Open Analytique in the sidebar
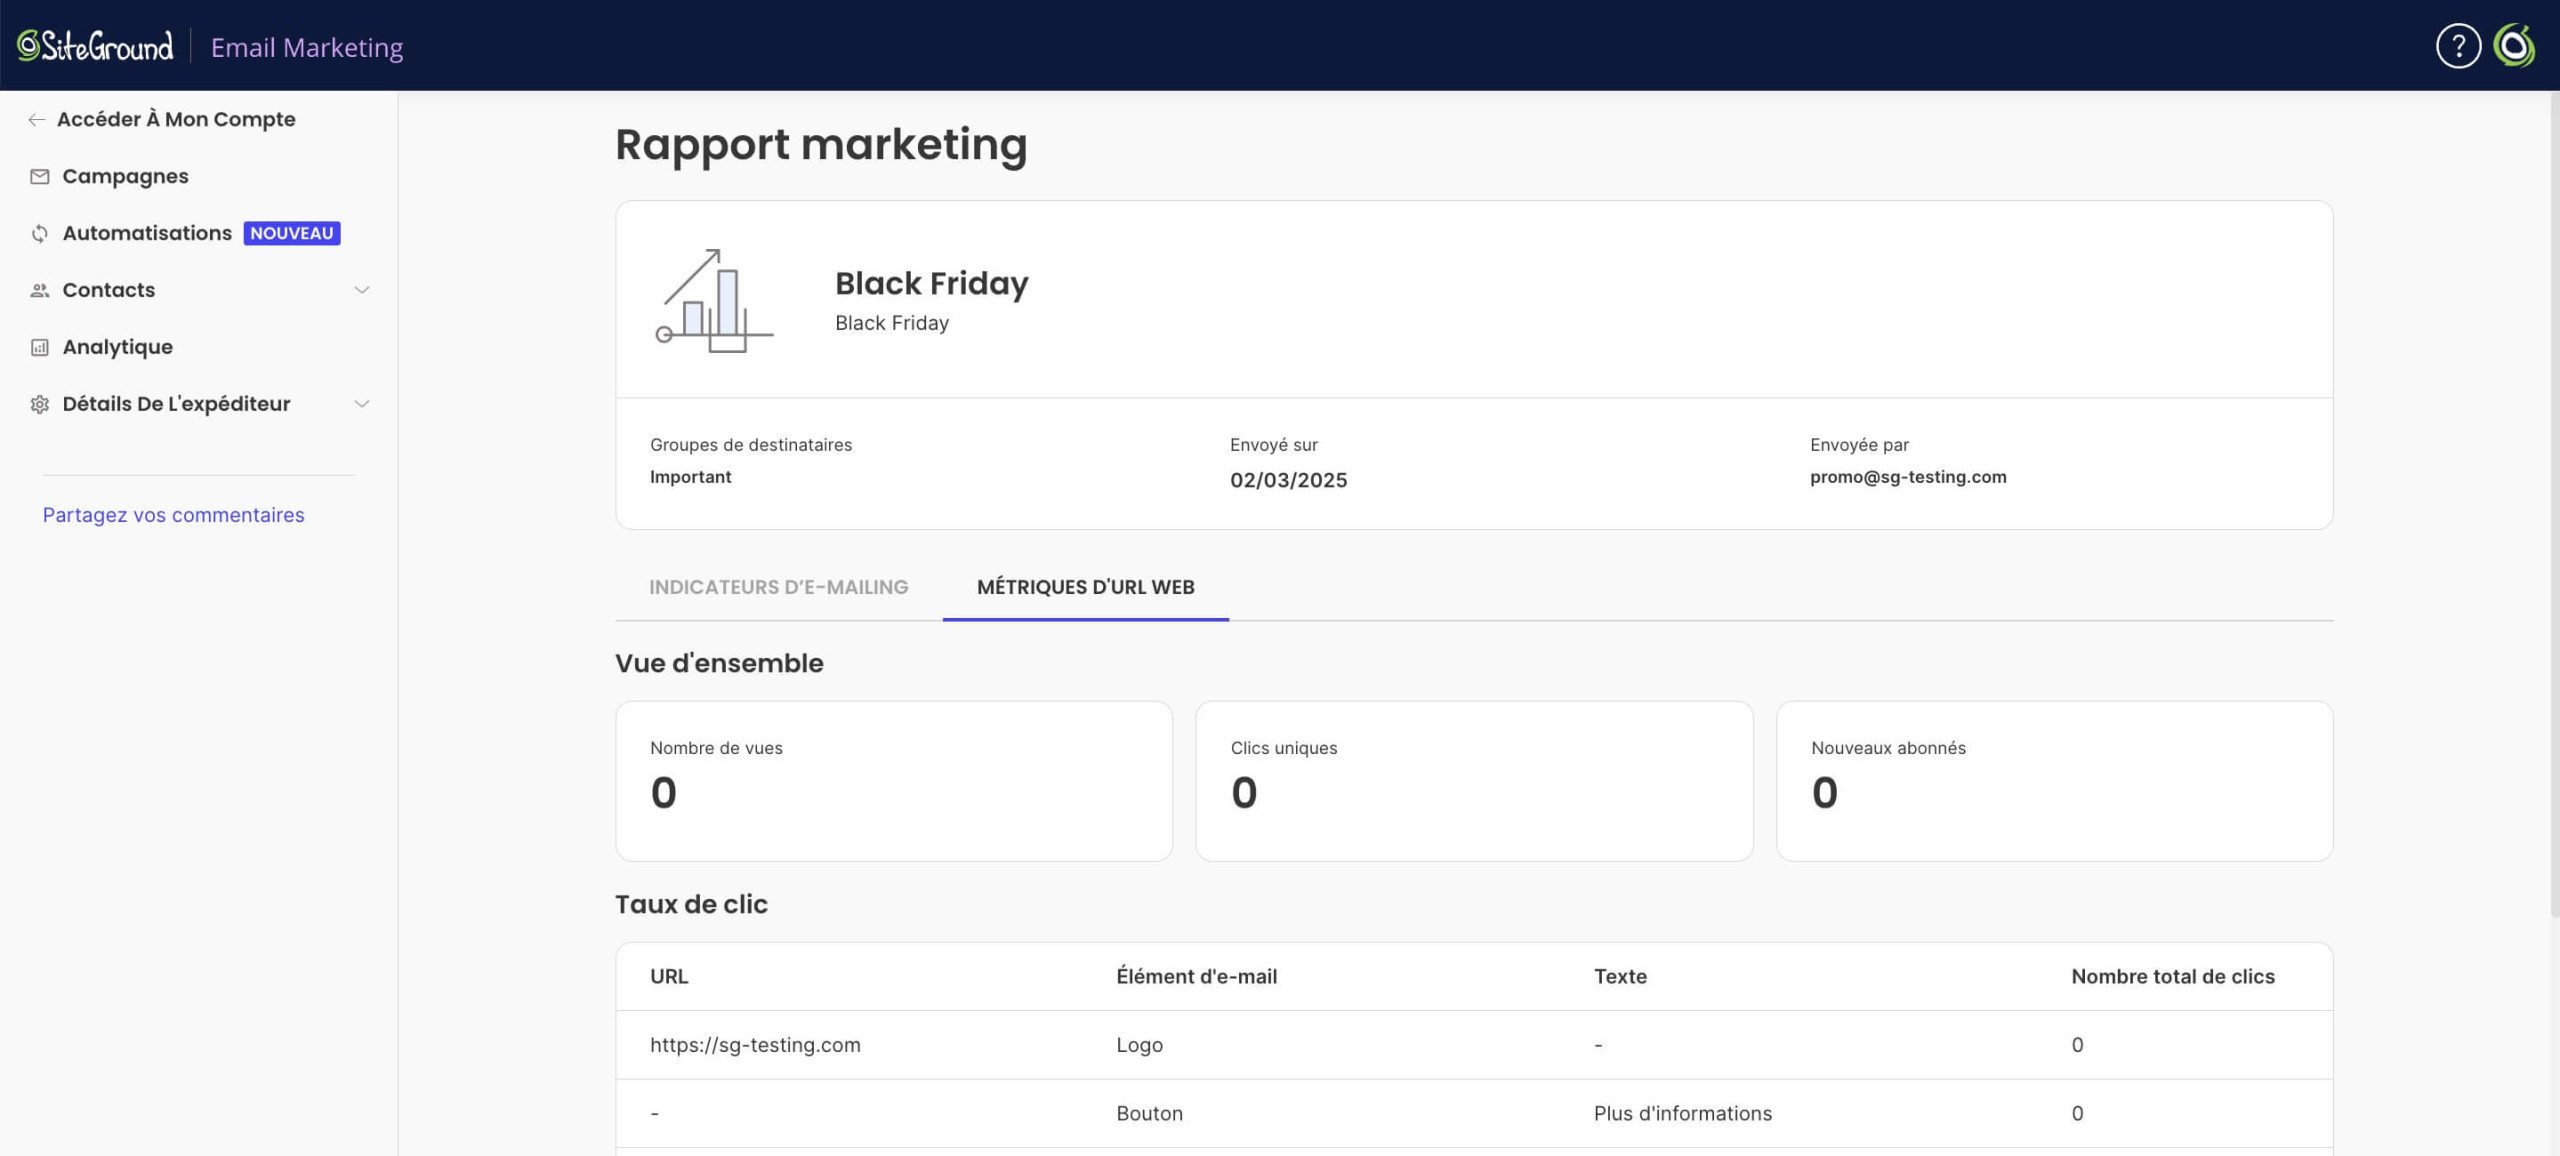 (117, 347)
